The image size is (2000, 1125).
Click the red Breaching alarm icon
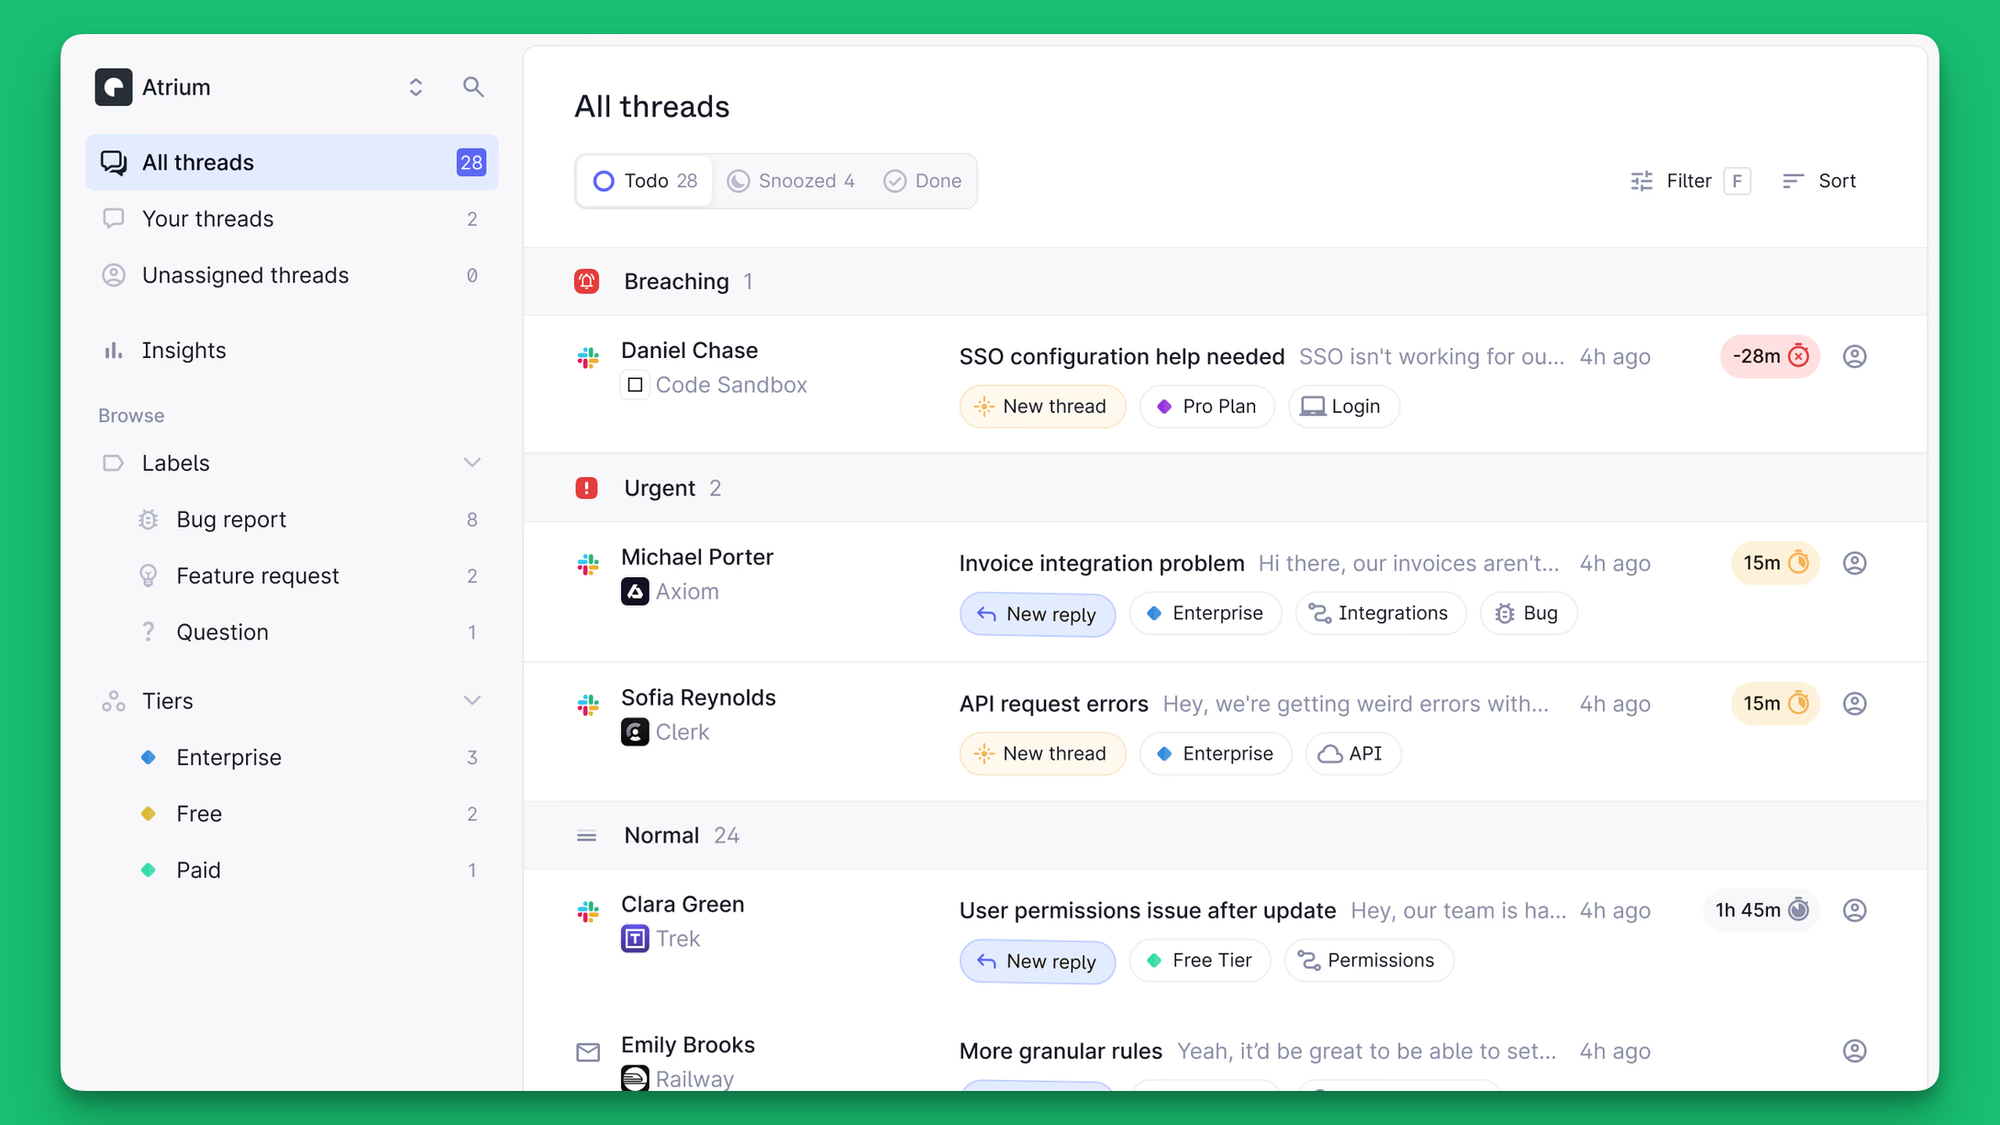click(587, 281)
